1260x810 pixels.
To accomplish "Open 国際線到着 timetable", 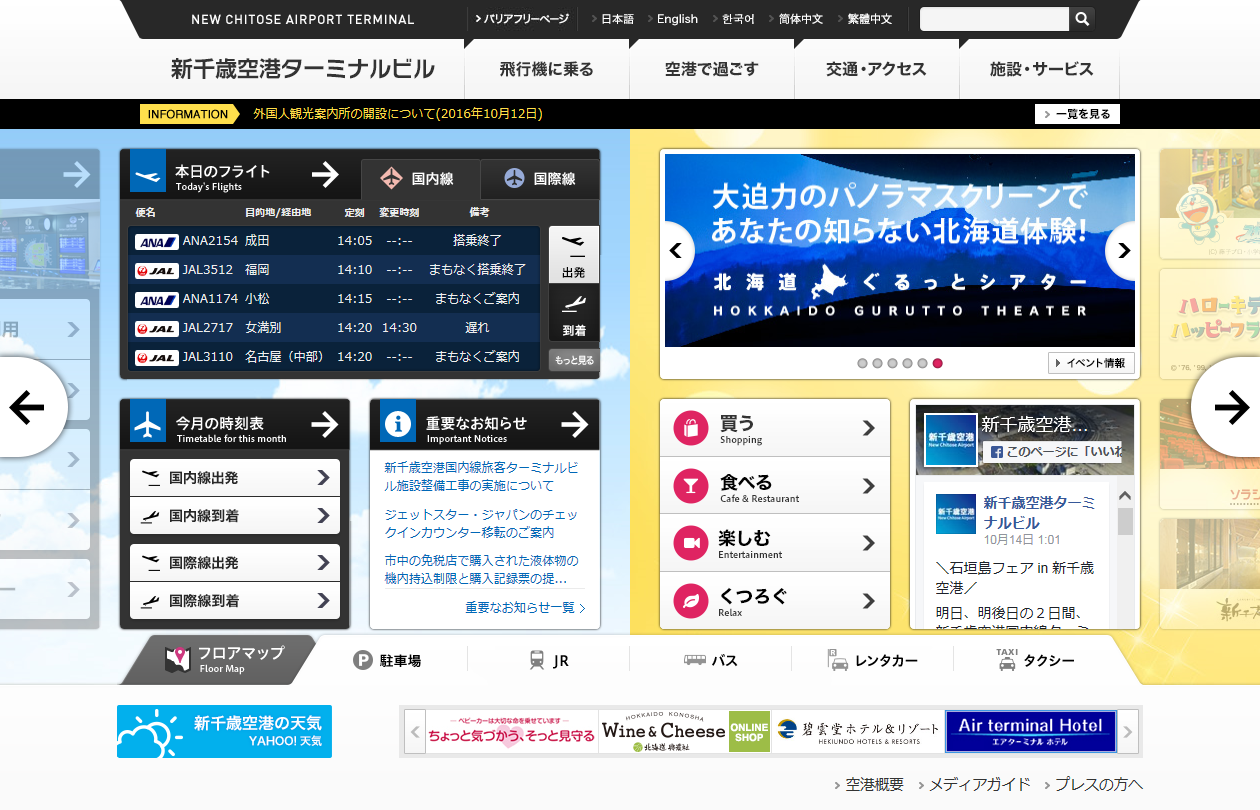I will pos(235,601).
